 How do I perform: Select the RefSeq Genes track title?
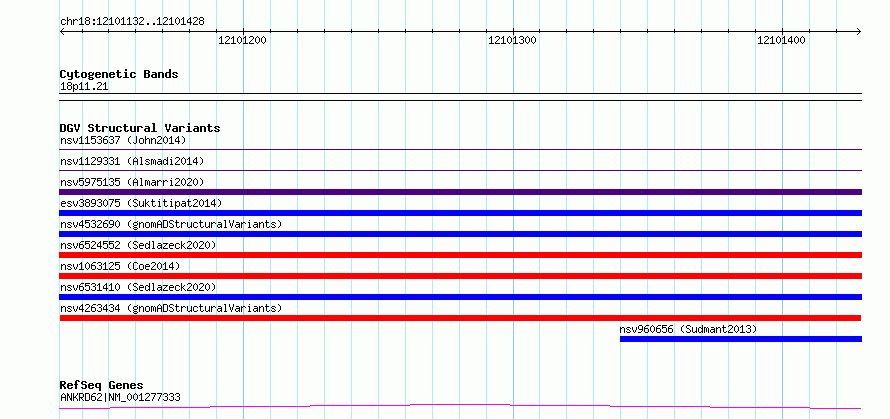pos(102,386)
